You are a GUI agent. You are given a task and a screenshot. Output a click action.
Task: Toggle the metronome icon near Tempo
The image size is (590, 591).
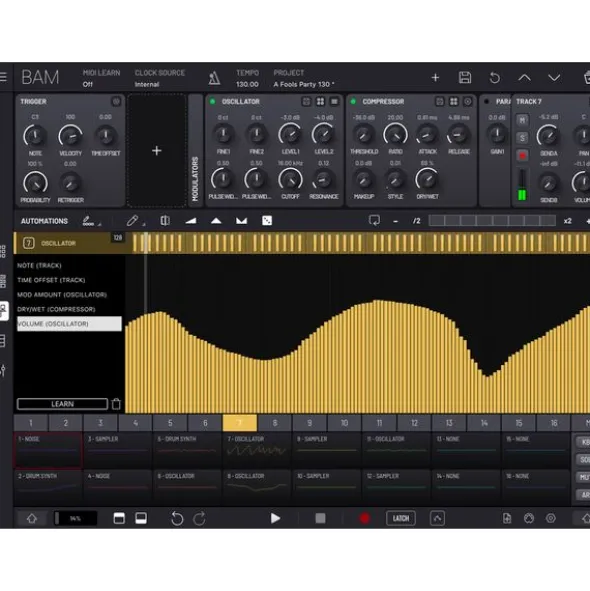click(x=214, y=78)
